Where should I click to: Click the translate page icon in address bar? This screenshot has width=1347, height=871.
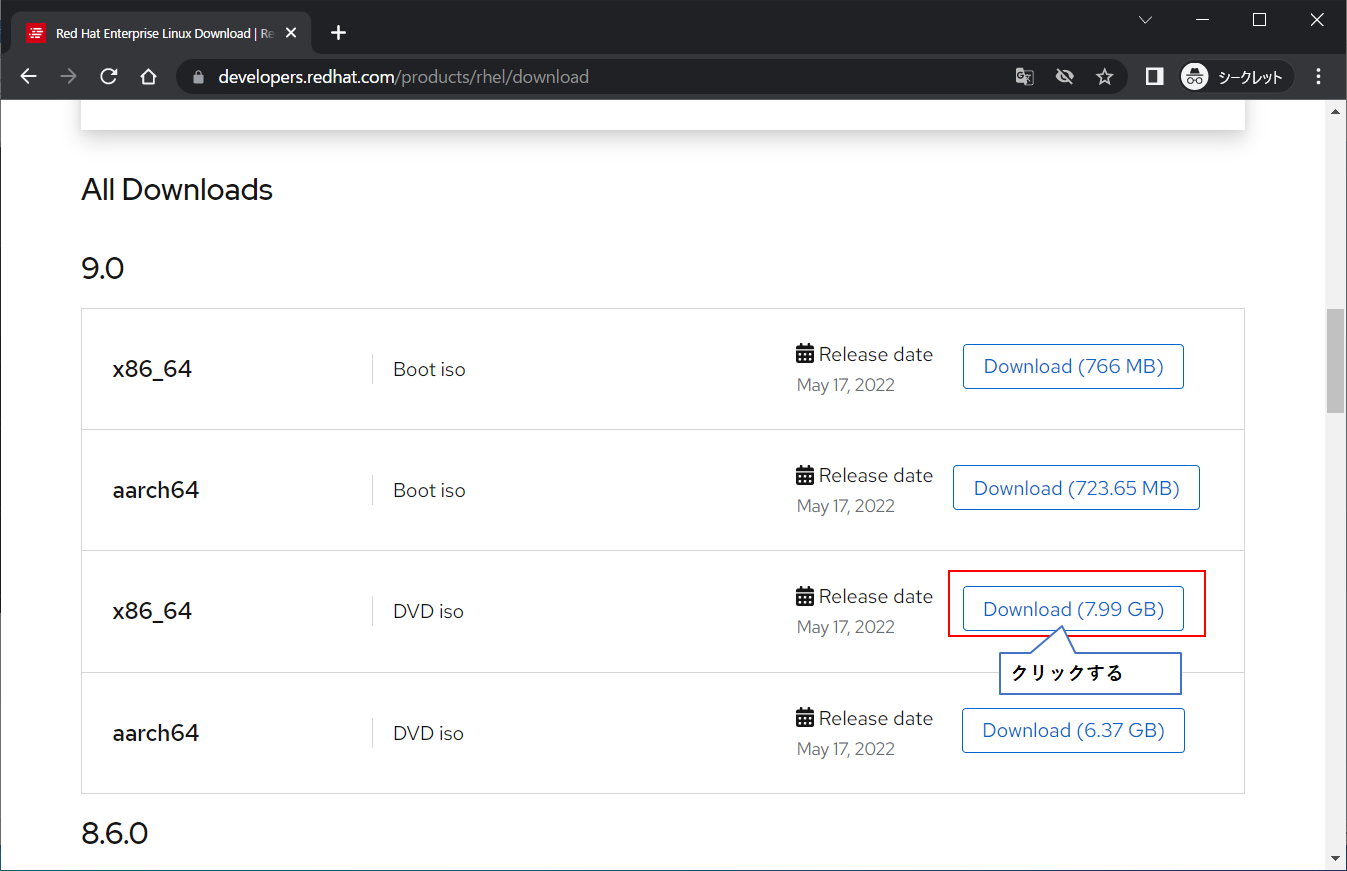point(1024,77)
